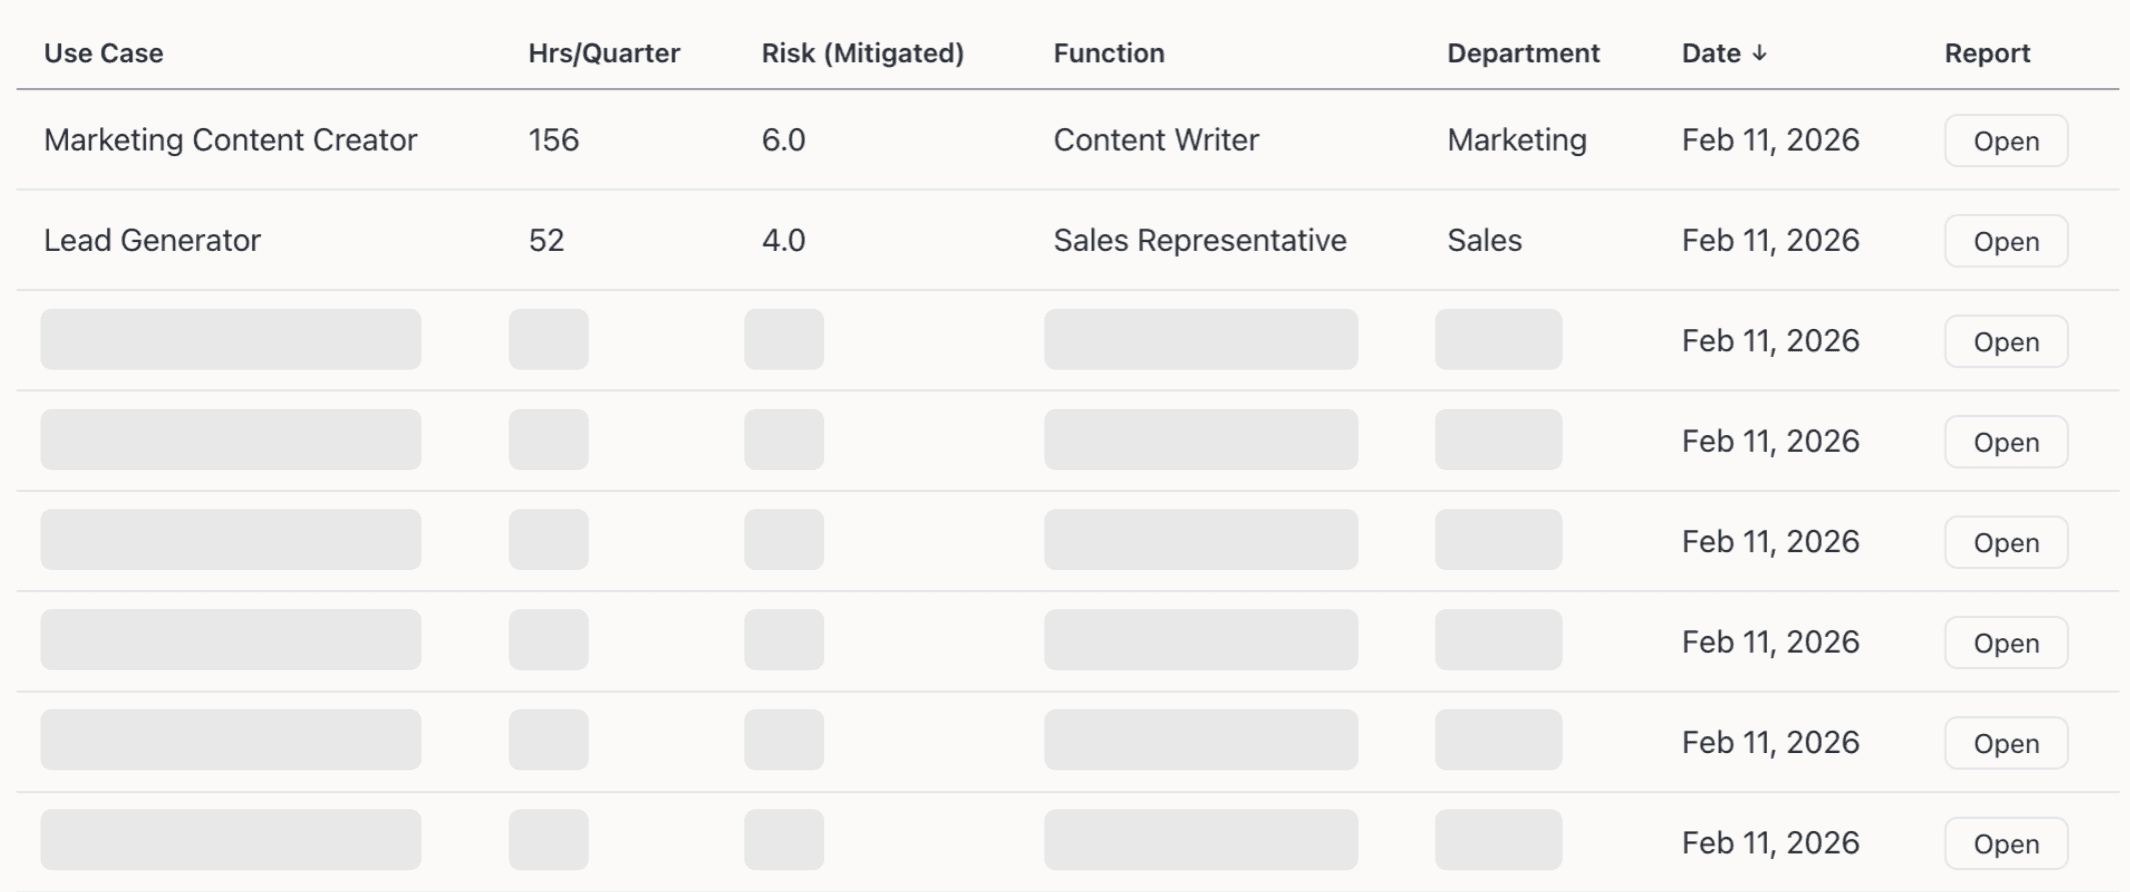Sort by Risk (Mitigated) column header
Screen dimensions: 2130x892
pyautogui.click(x=862, y=53)
